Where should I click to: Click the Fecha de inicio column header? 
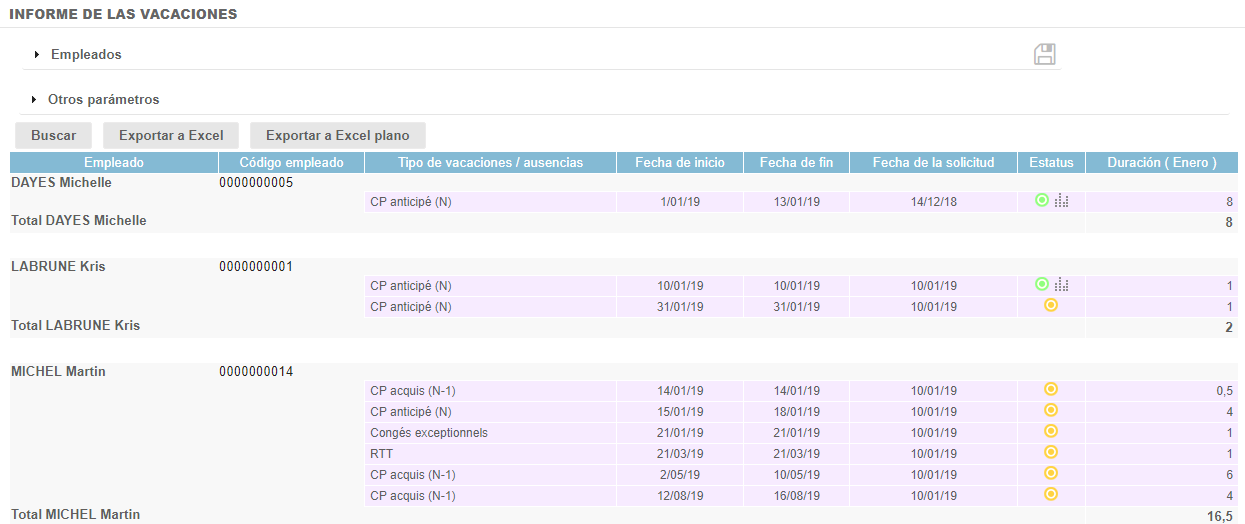(679, 162)
